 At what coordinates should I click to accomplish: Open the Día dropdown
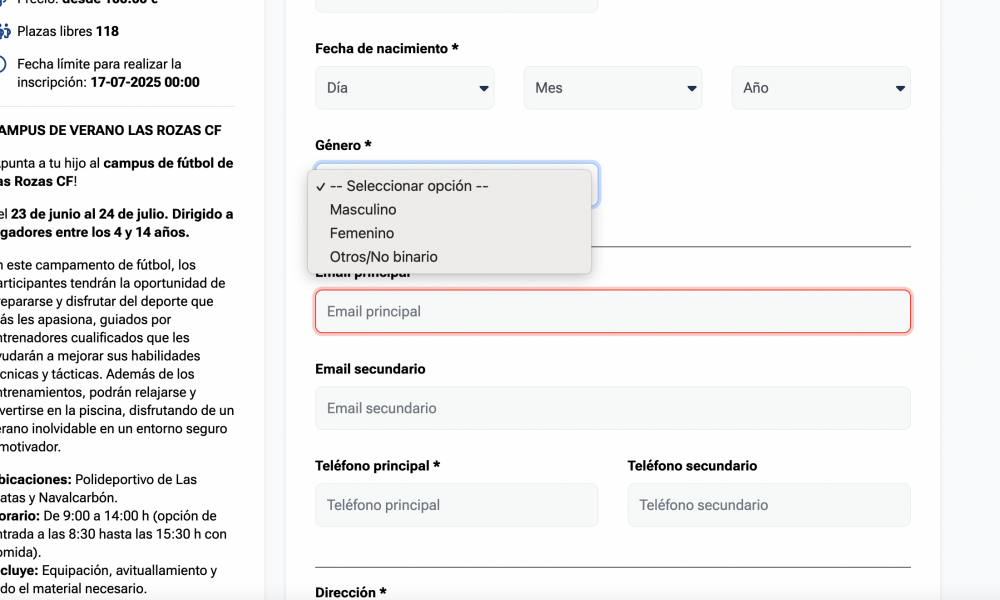coord(404,88)
